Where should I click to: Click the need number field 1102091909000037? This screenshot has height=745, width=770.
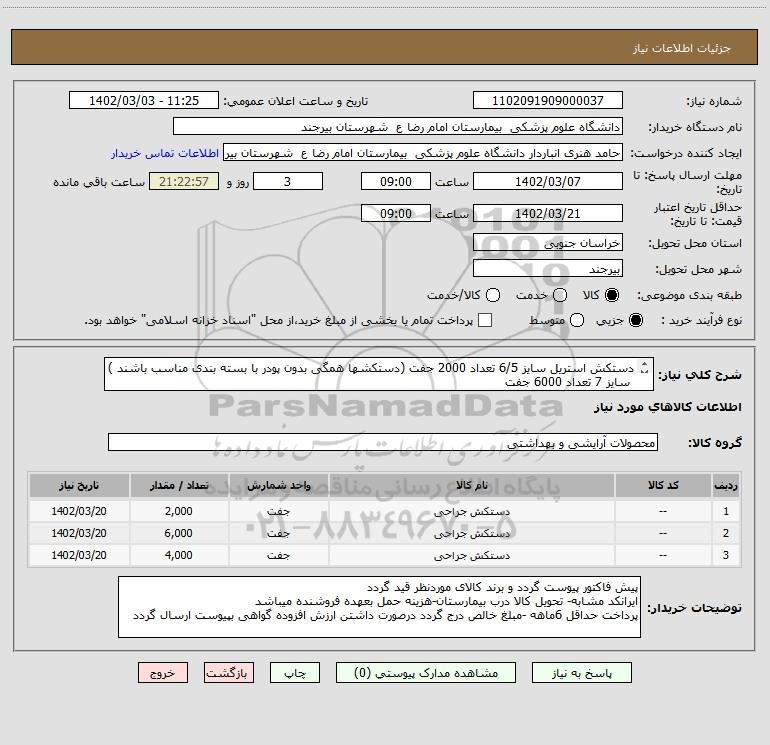click(548, 100)
